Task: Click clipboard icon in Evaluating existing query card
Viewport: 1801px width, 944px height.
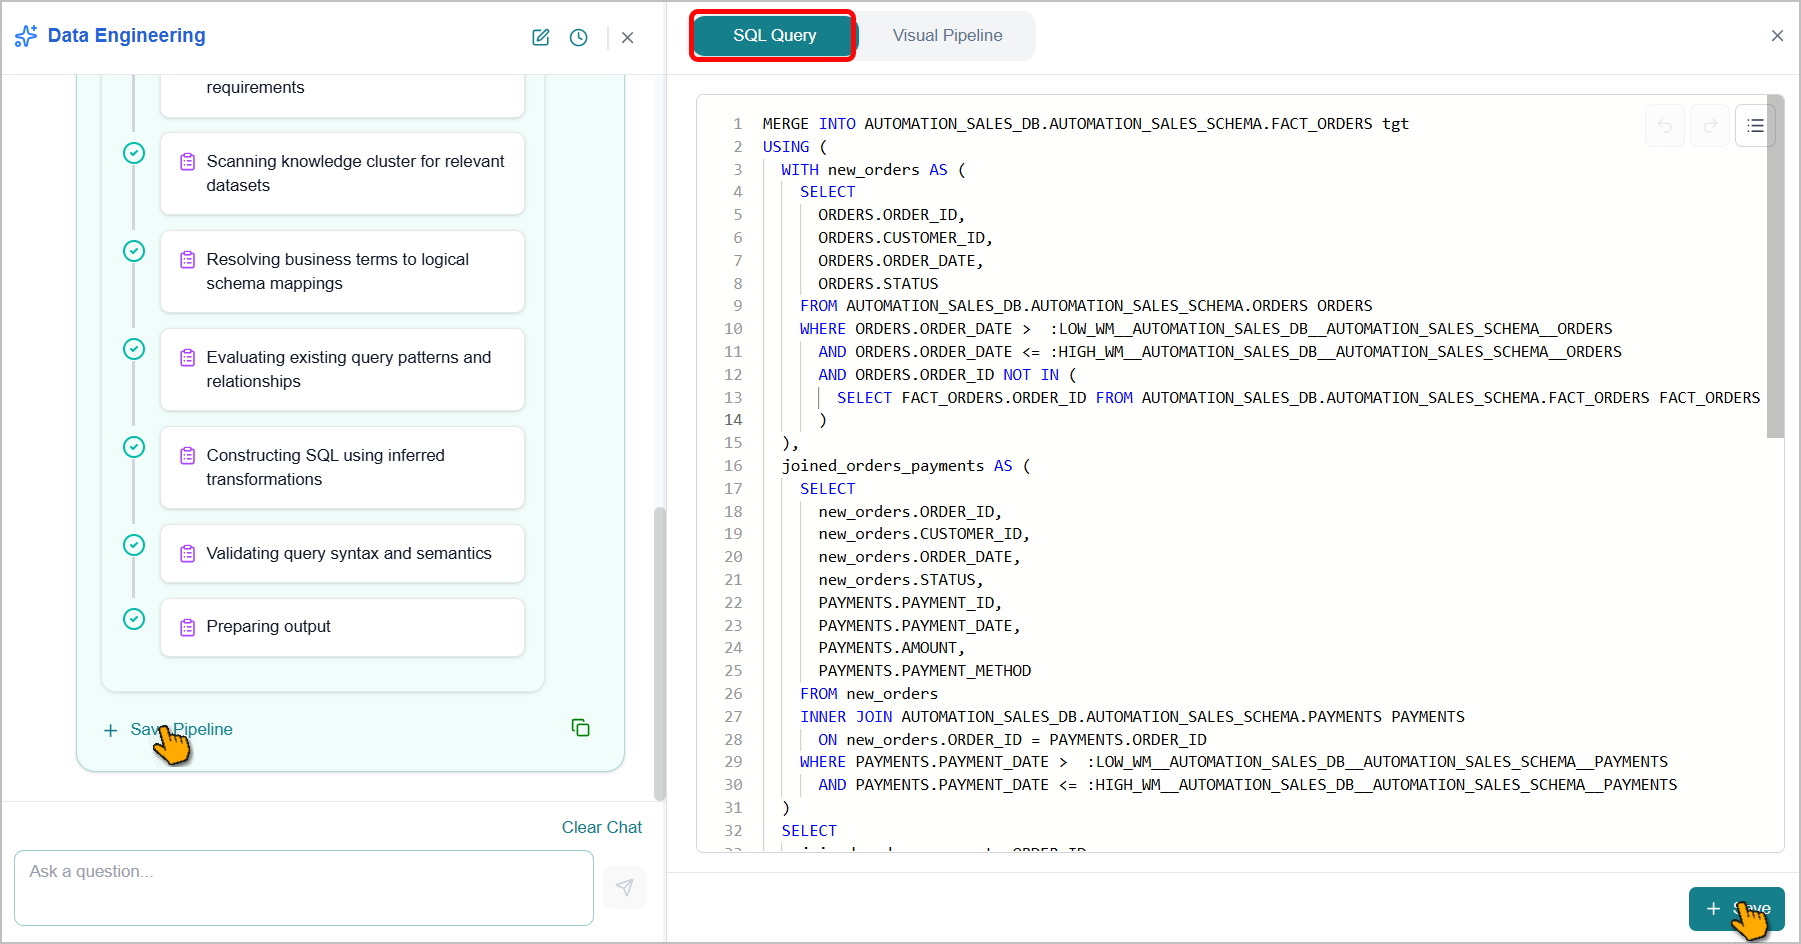Action: click(x=187, y=358)
